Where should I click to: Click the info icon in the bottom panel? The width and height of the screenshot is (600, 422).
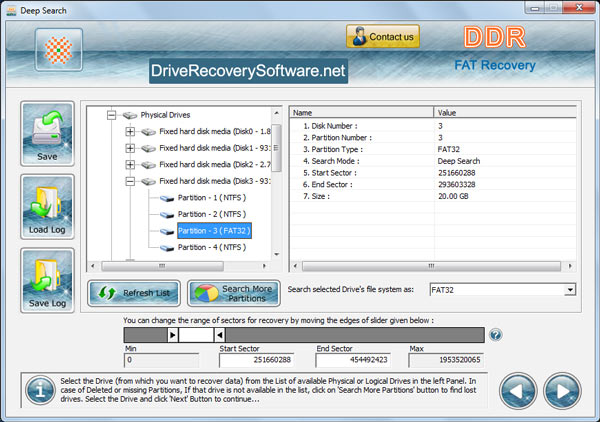click(x=40, y=390)
